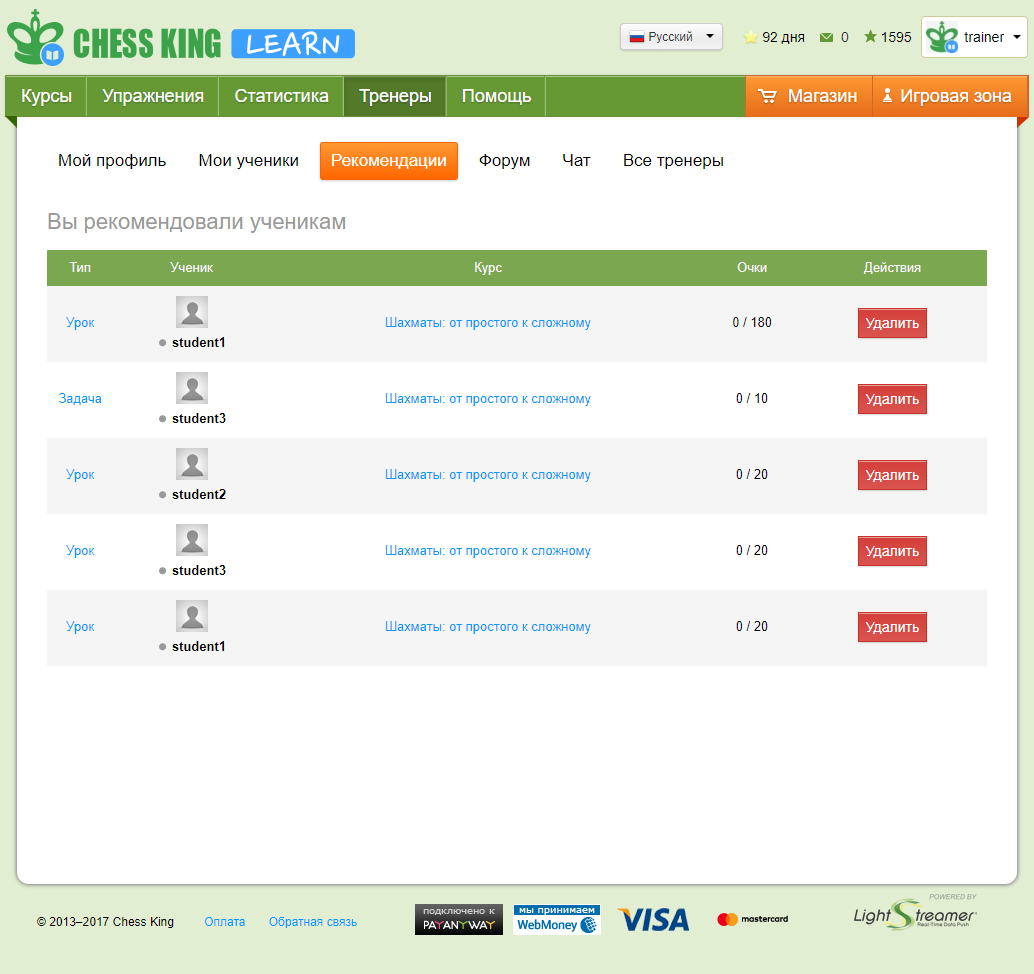This screenshot has height=974, width=1034.
Task: Click the trainer profile avatar icon
Action: pos(942,37)
